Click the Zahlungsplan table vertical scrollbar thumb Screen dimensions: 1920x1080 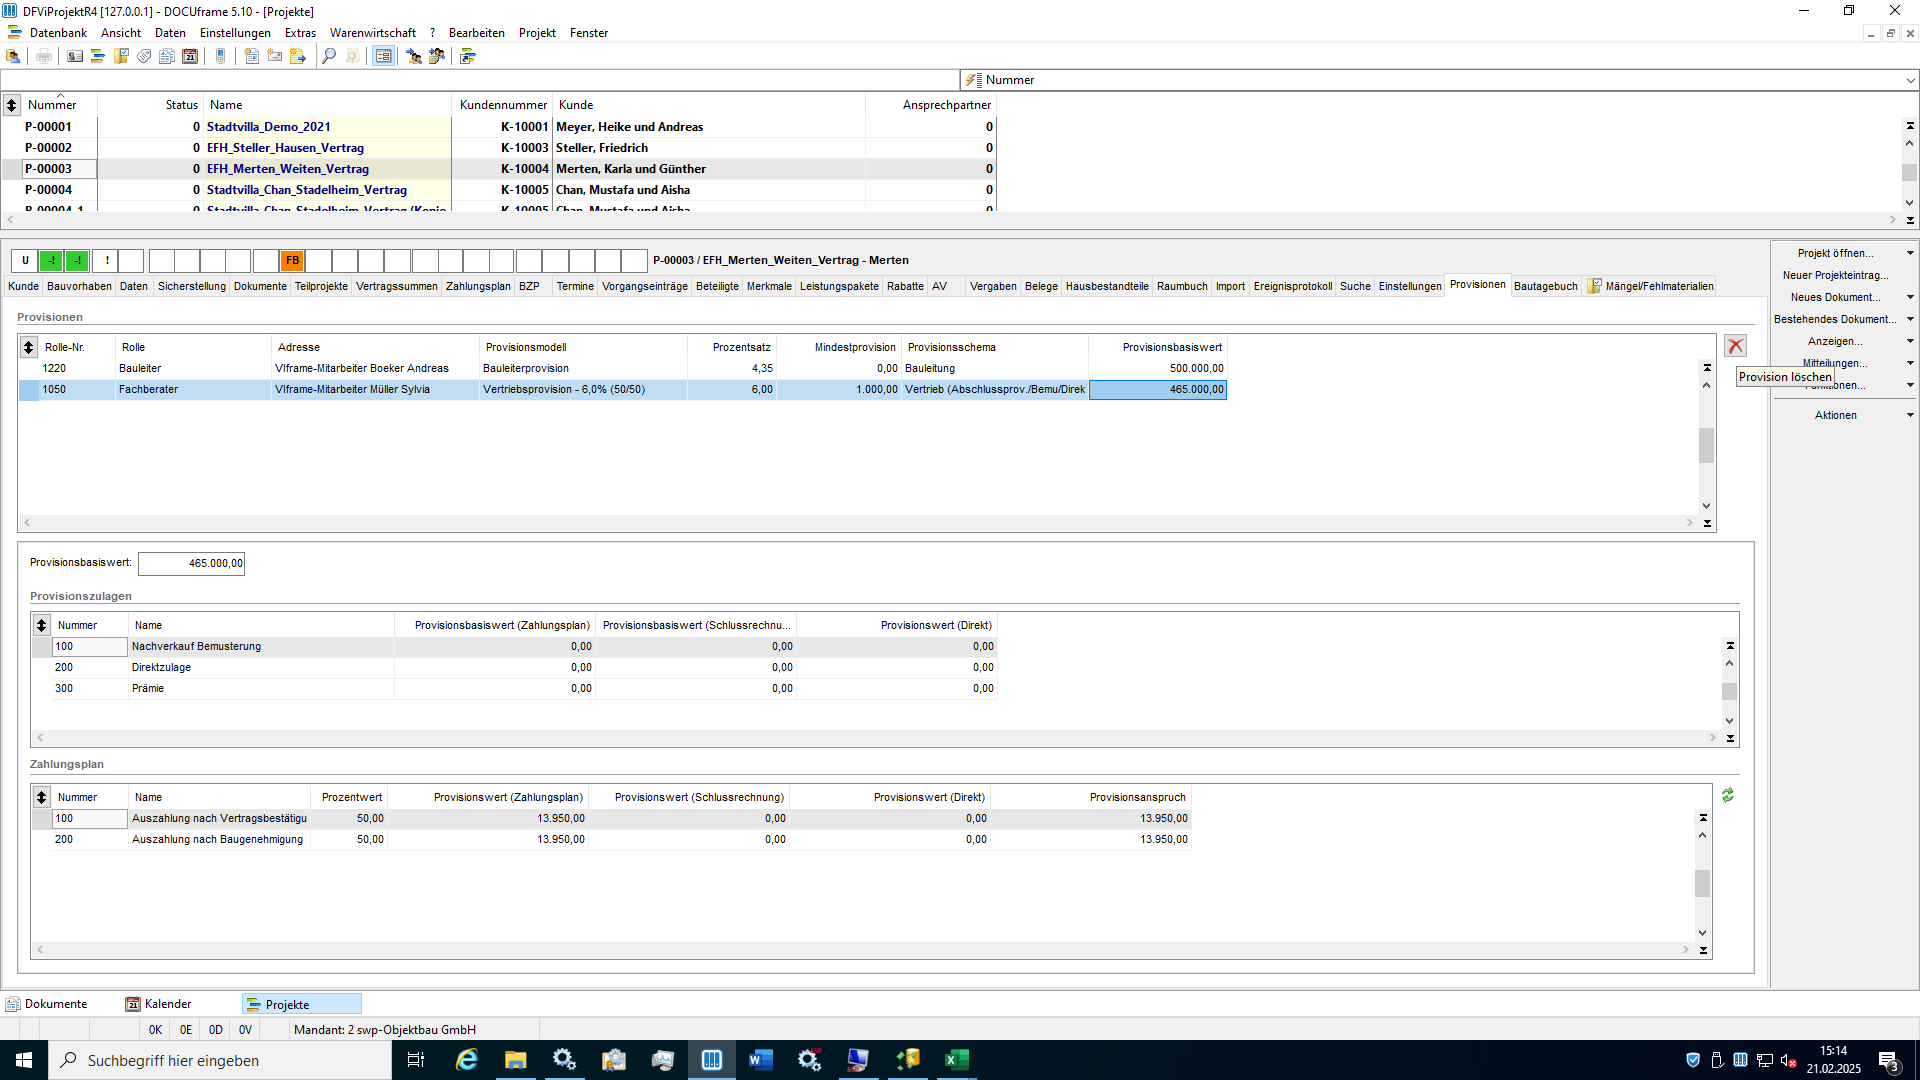pyautogui.click(x=1702, y=883)
